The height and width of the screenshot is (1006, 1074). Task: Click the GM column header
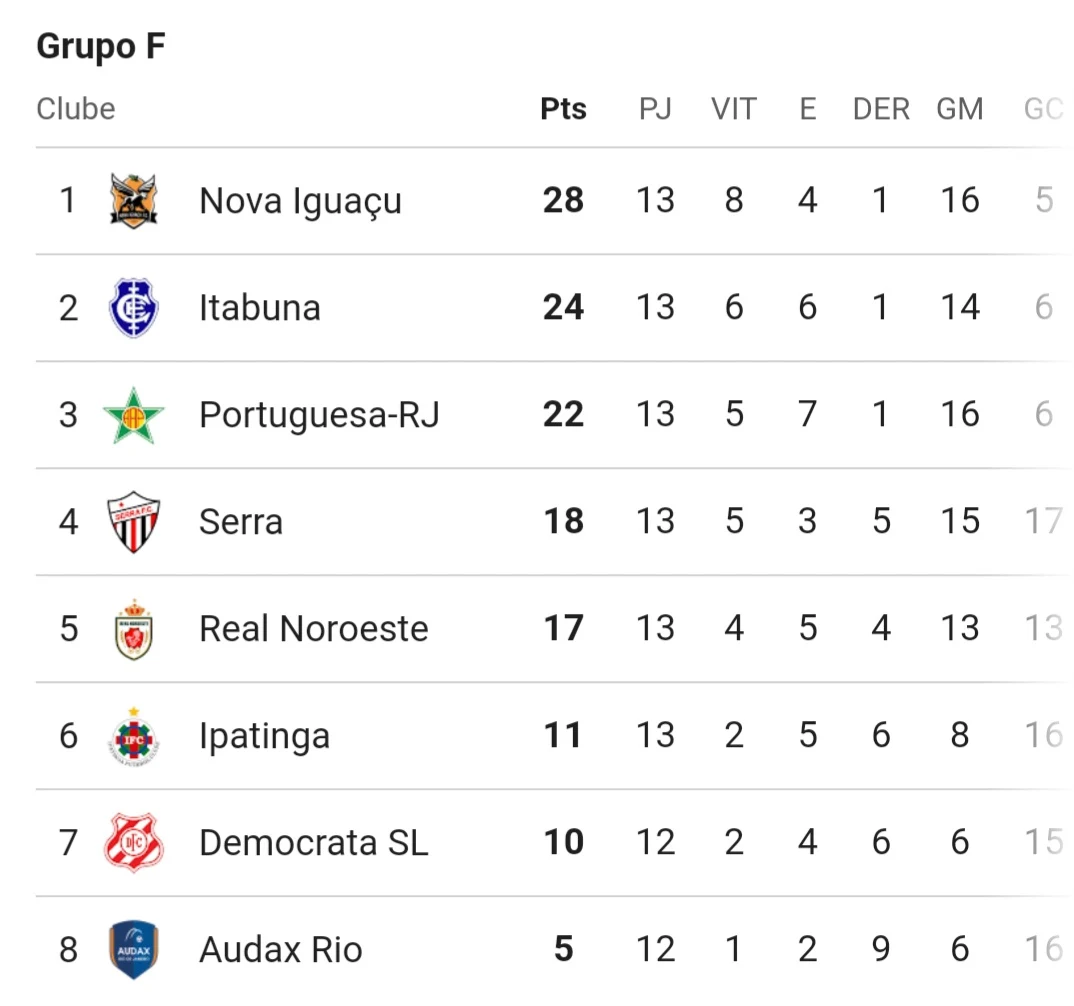pos(960,109)
